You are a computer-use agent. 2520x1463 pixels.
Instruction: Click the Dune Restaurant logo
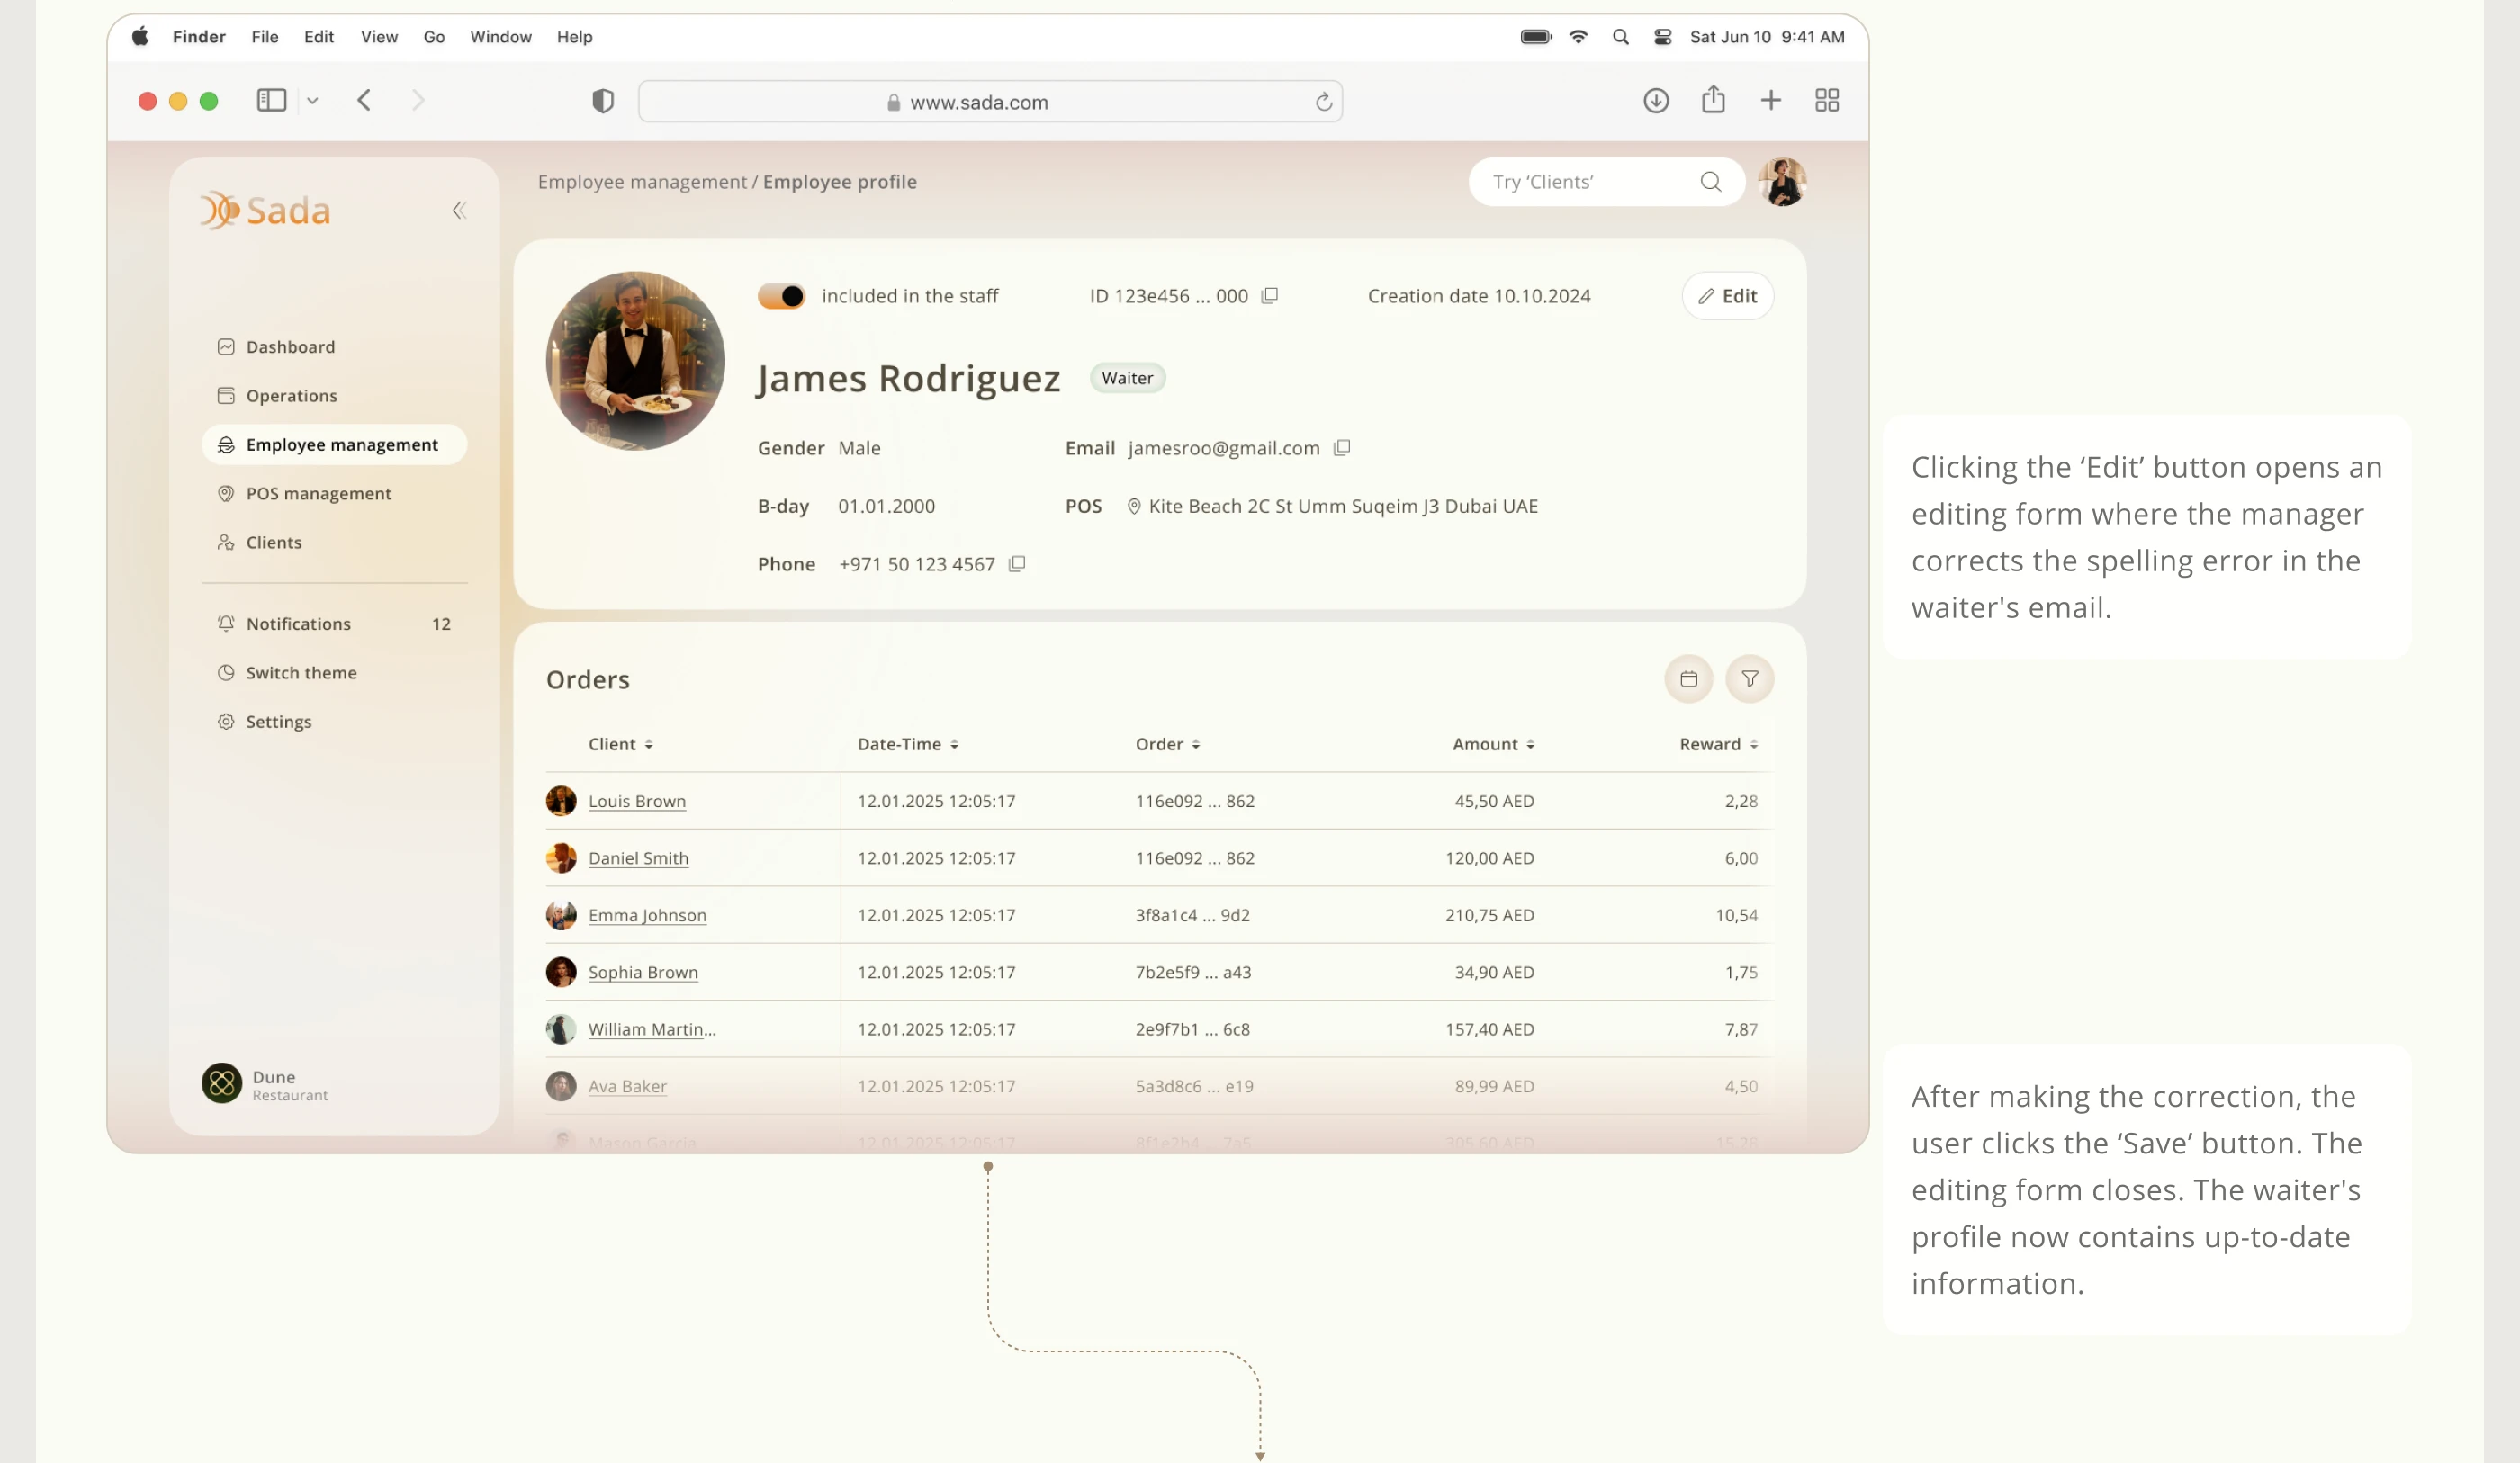coord(222,1083)
